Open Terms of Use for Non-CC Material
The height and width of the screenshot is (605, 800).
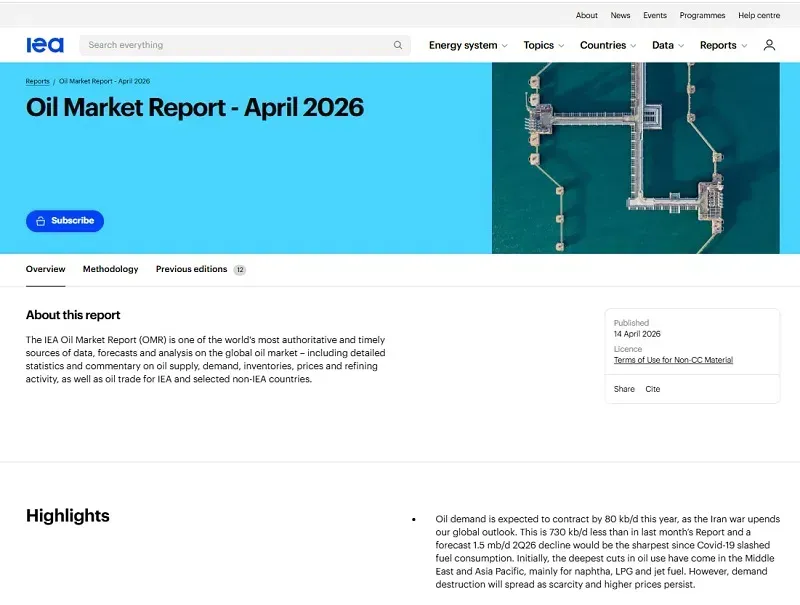(x=673, y=360)
